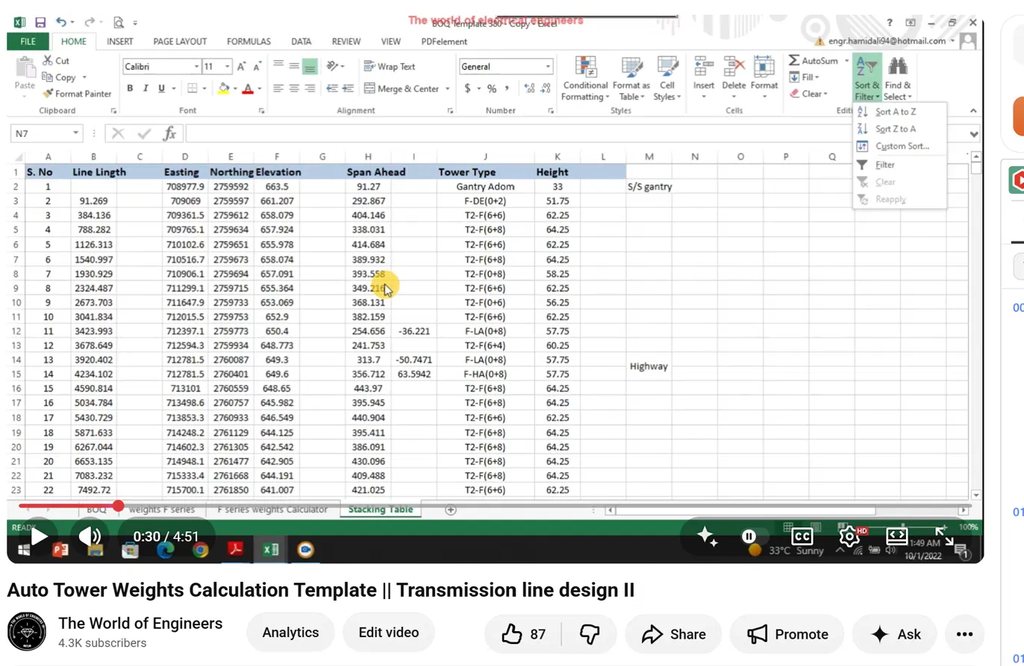
Task: Click the fx Insert Function icon
Action: (170, 133)
